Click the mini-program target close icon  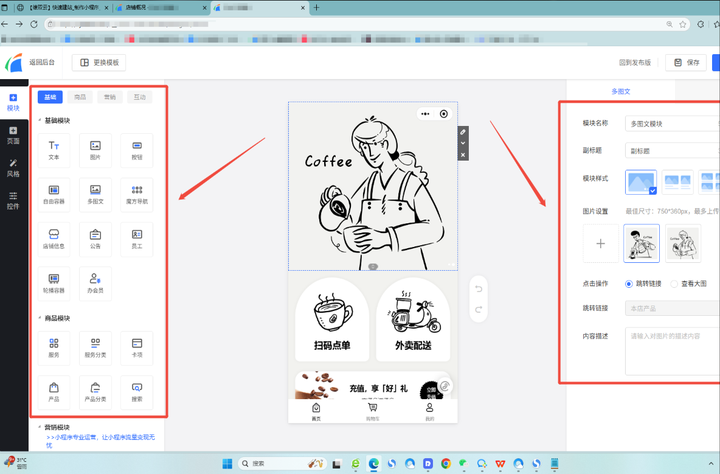[444, 114]
